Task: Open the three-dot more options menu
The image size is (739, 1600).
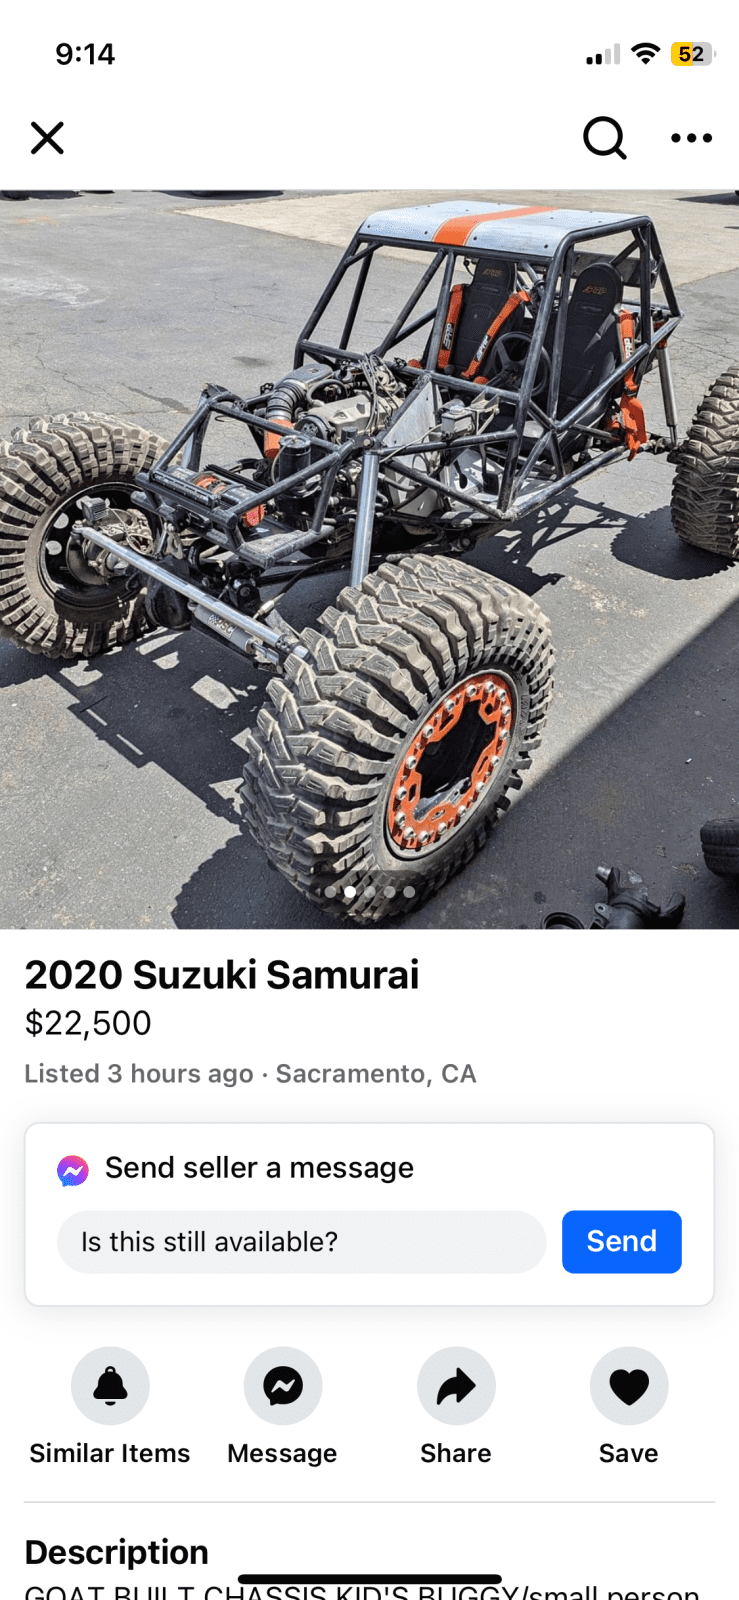Action: [x=691, y=138]
